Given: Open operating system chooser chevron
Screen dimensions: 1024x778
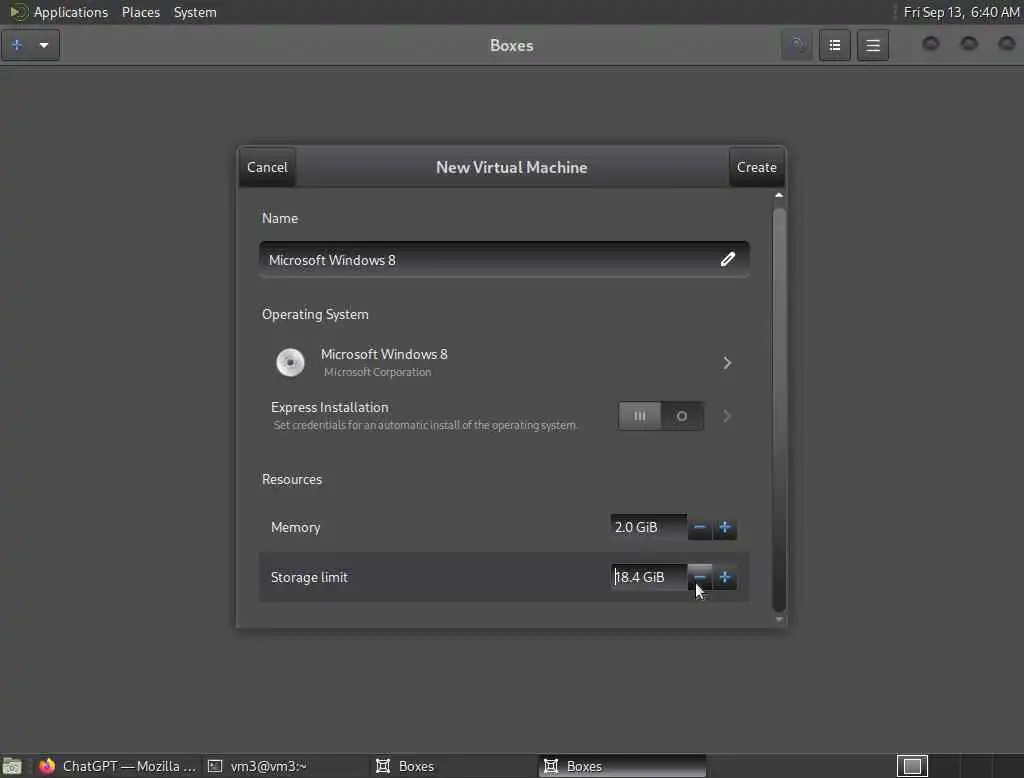Looking at the screenshot, I should [x=727, y=363].
